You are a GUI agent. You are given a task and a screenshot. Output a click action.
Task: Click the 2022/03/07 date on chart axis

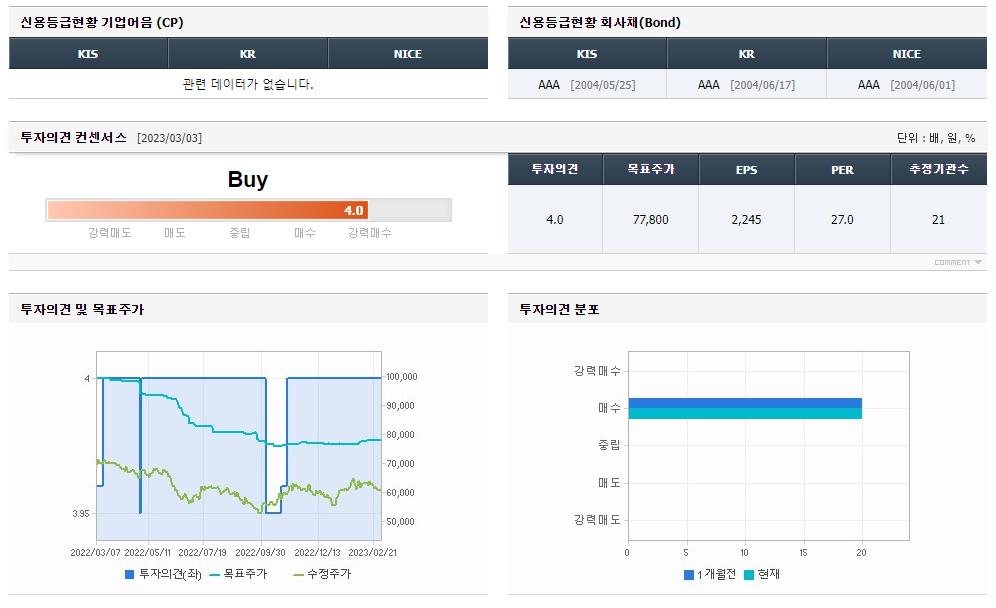point(95,552)
